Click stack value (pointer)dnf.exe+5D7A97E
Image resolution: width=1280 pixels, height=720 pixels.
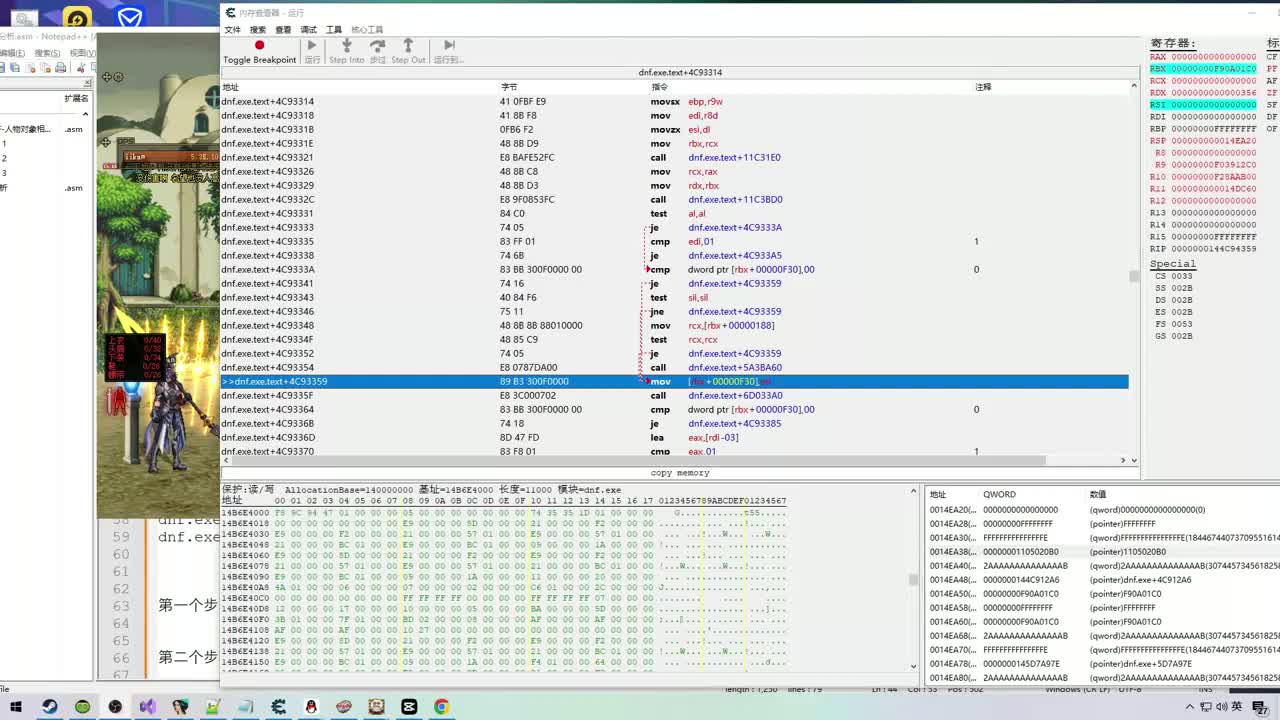1140,664
